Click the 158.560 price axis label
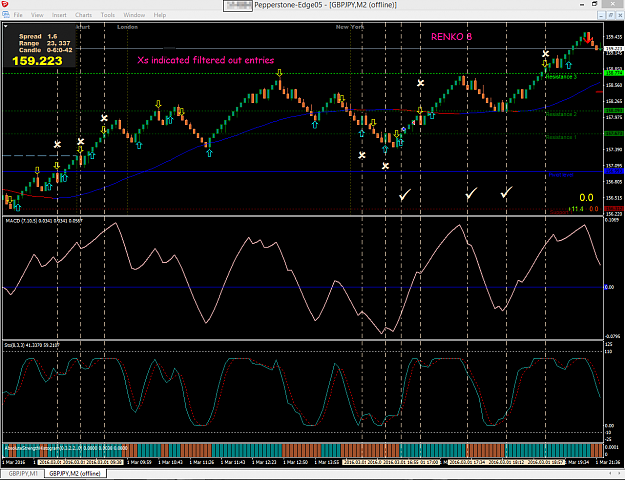Image resolution: width=625 pixels, height=480 pixels. click(x=614, y=85)
